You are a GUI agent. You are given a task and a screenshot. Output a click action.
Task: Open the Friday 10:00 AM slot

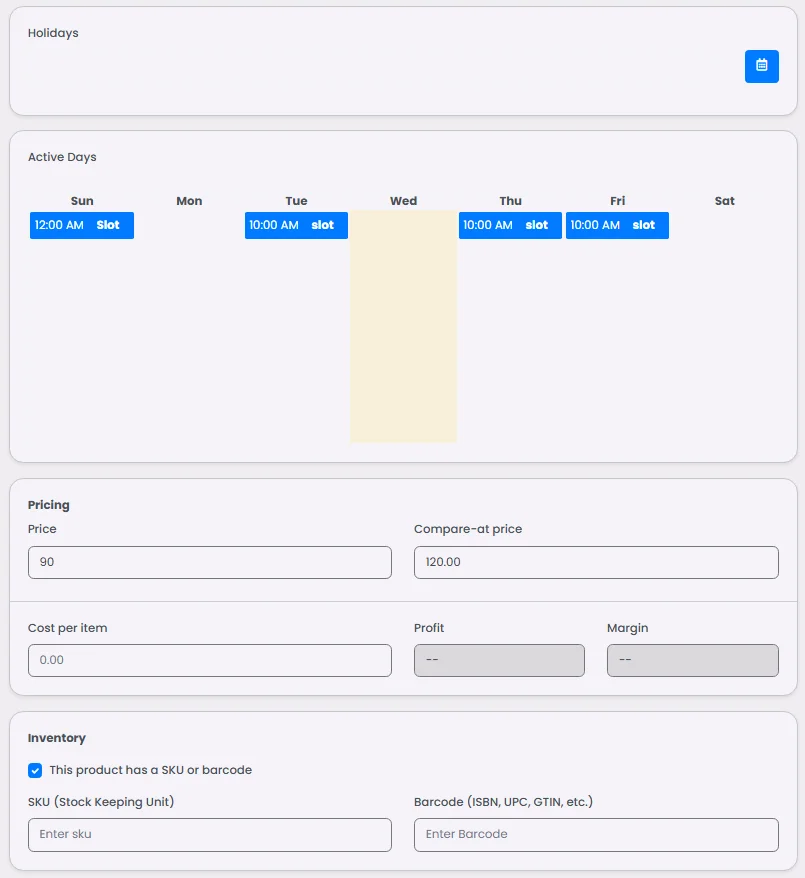coord(617,225)
